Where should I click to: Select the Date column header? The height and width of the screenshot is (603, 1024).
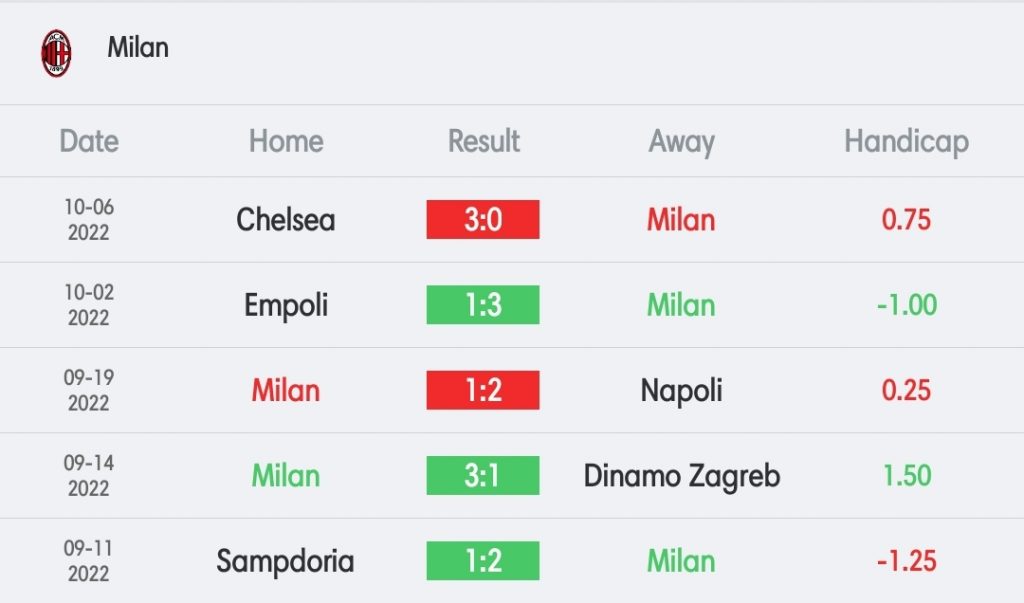point(89,141)
